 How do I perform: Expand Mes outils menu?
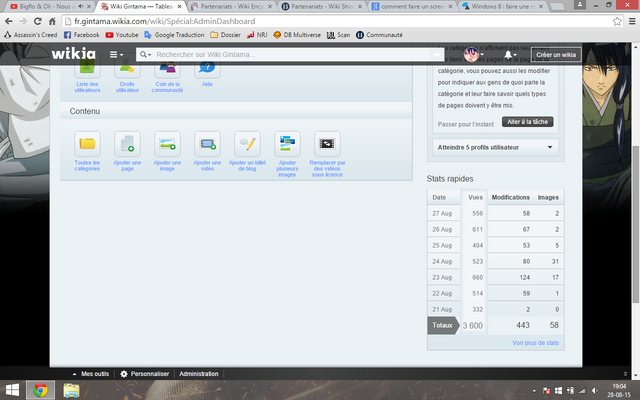[91, 374]
